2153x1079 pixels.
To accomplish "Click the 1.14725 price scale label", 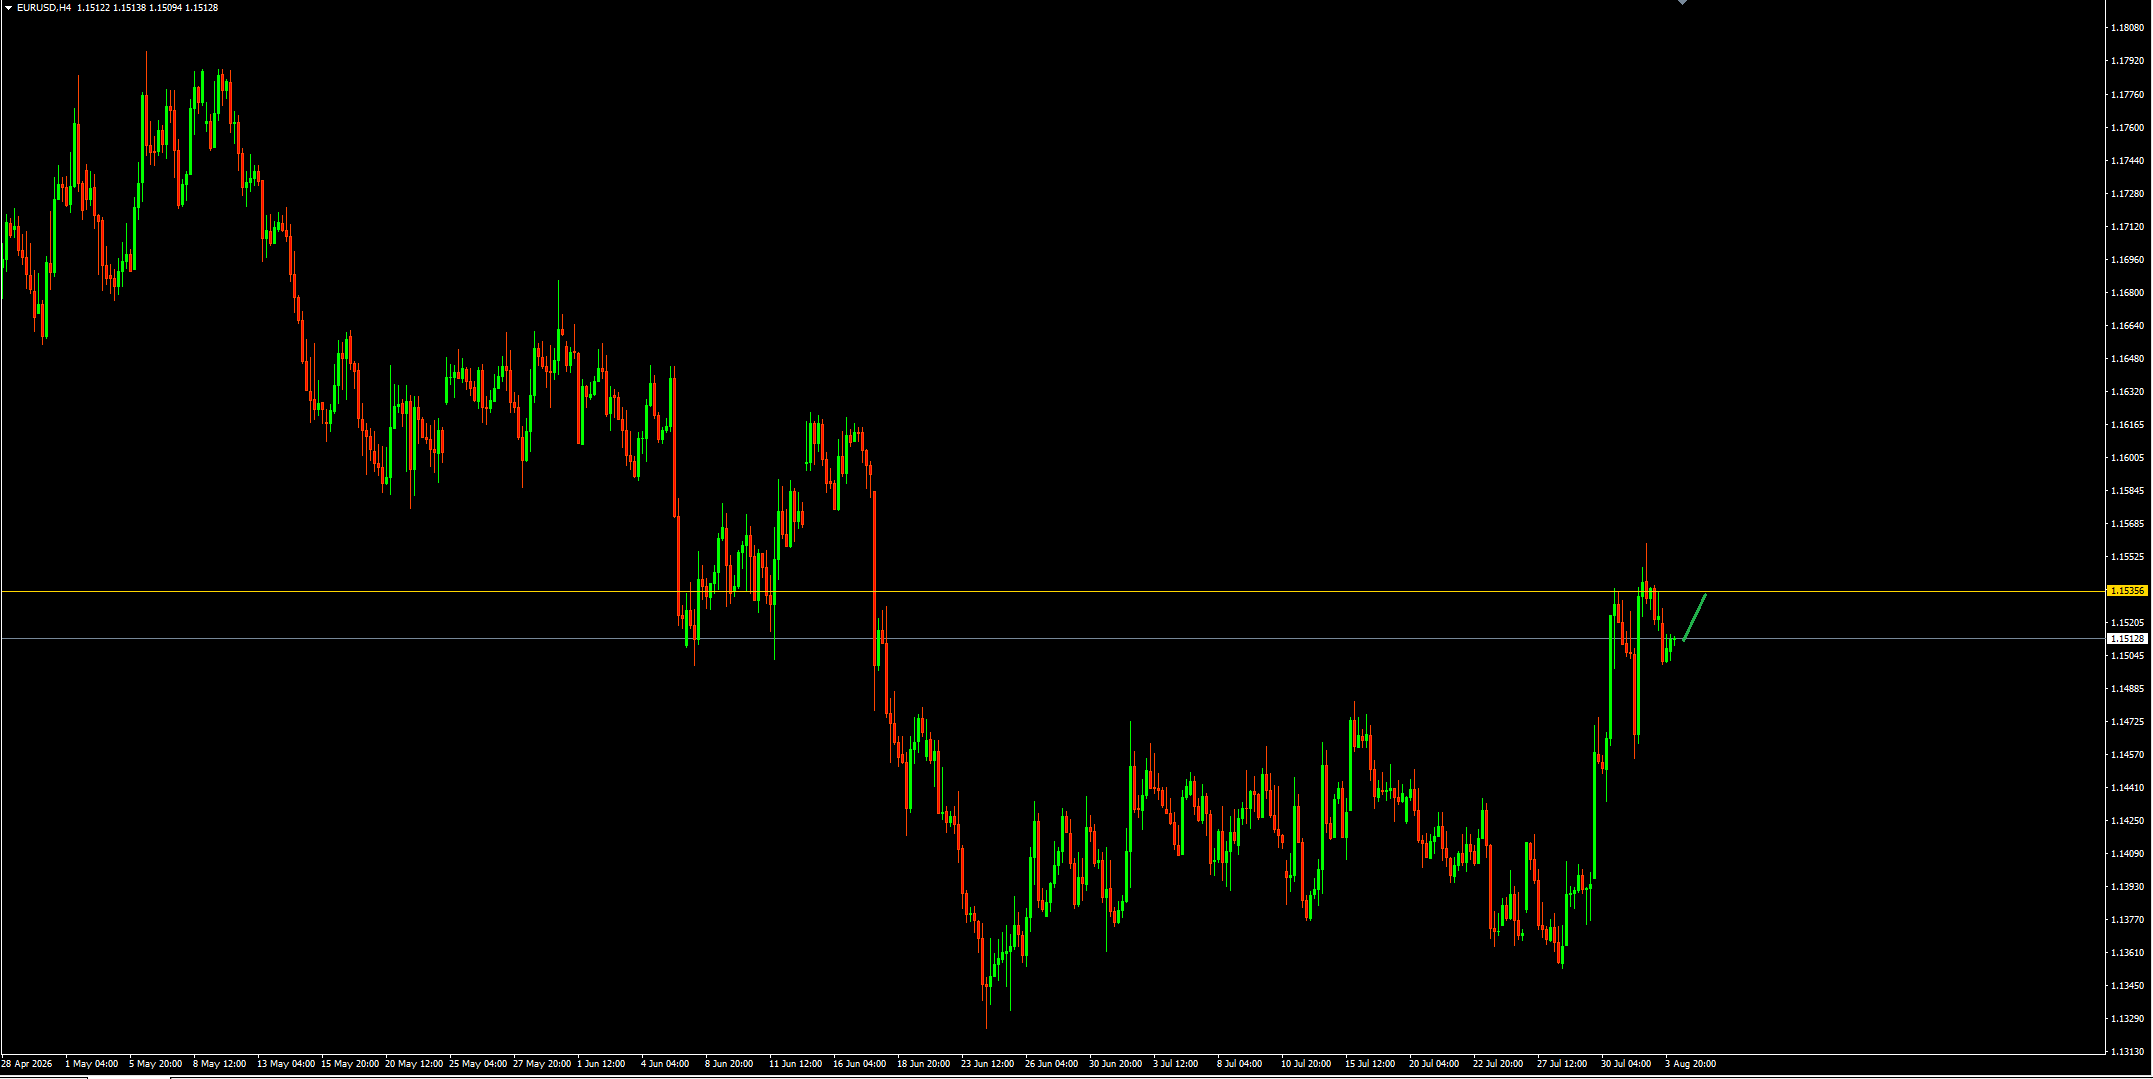I will (x=2127, y=722).
